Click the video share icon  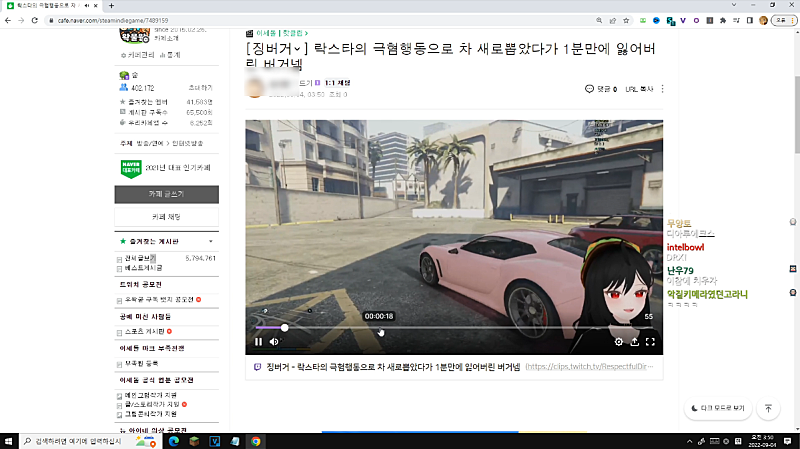(634, 342)
